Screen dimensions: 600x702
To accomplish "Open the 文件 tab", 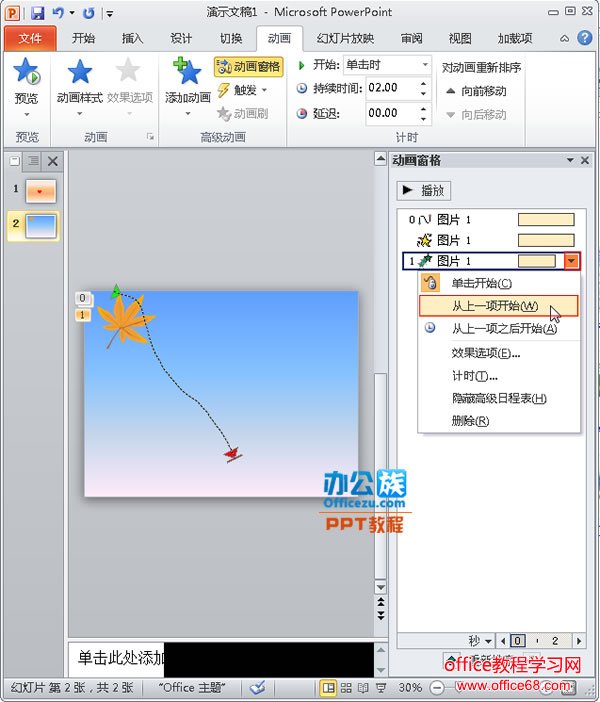I will [x=30, y=39].
